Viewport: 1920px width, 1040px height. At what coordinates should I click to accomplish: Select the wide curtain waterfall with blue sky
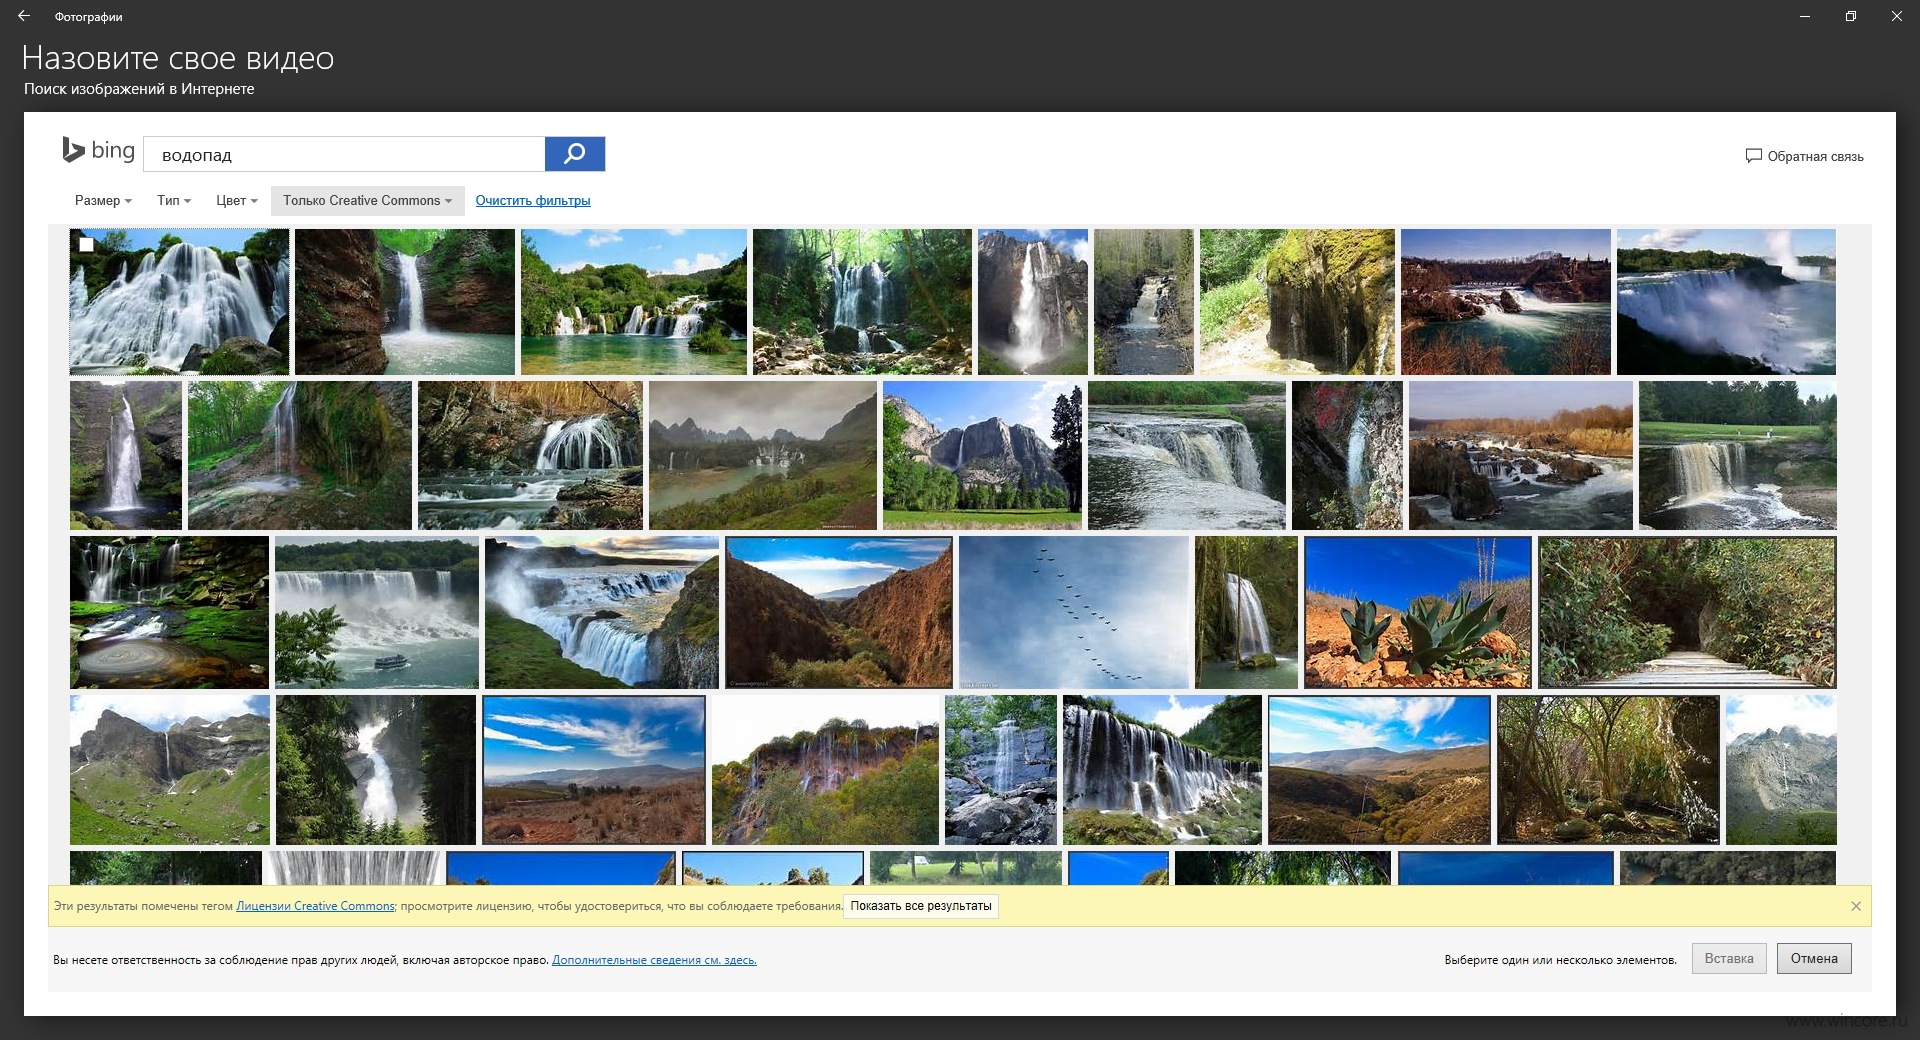[1162, 770]
